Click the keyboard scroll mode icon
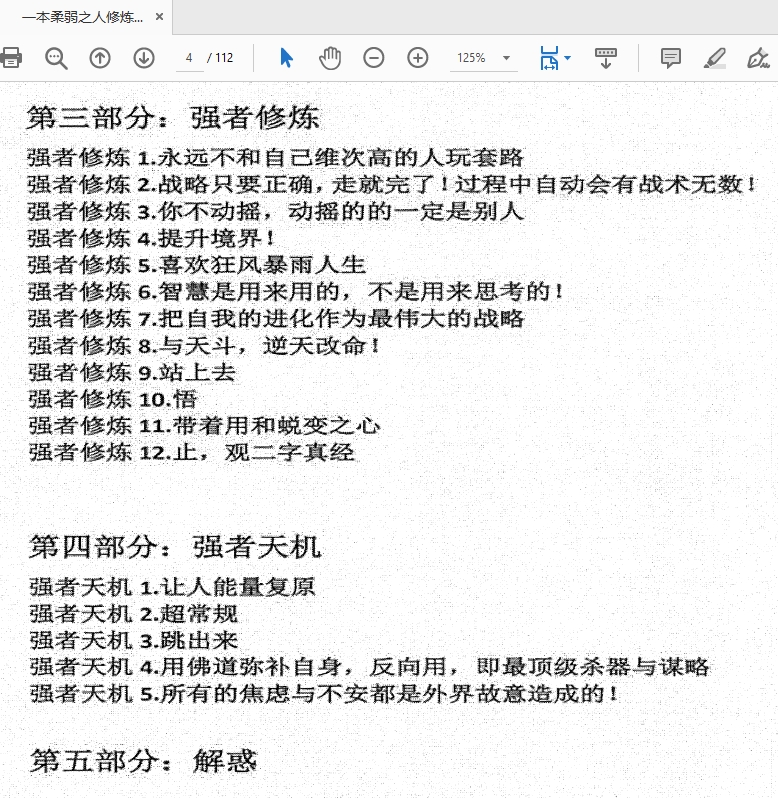 (605, 58)
